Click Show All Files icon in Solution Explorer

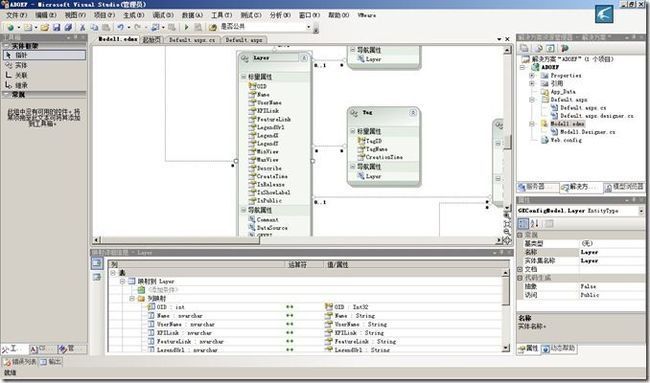538,48
